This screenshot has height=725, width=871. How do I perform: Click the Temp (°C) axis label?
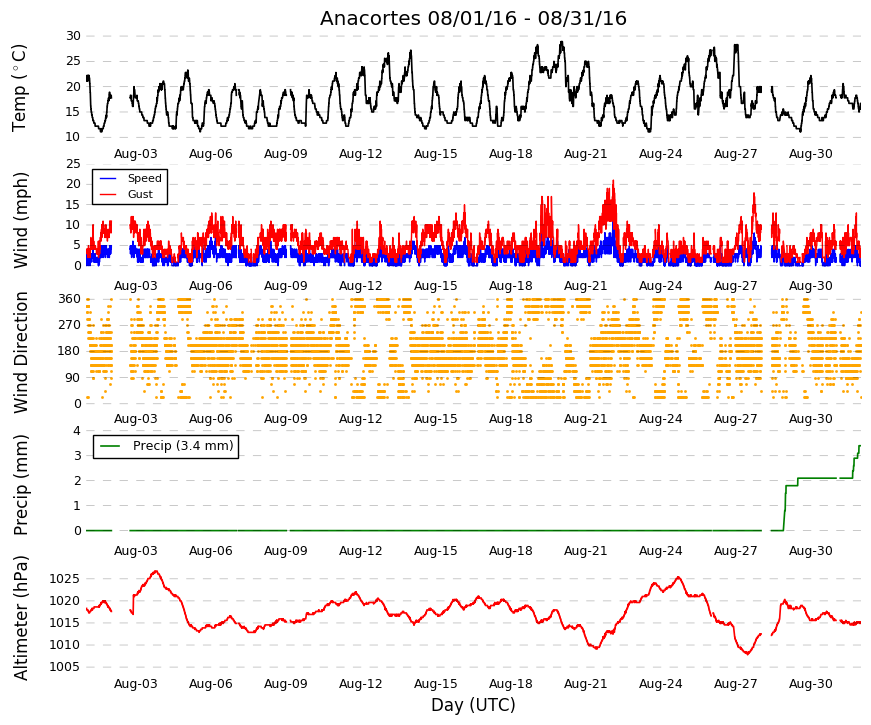[x=19, y=88]
